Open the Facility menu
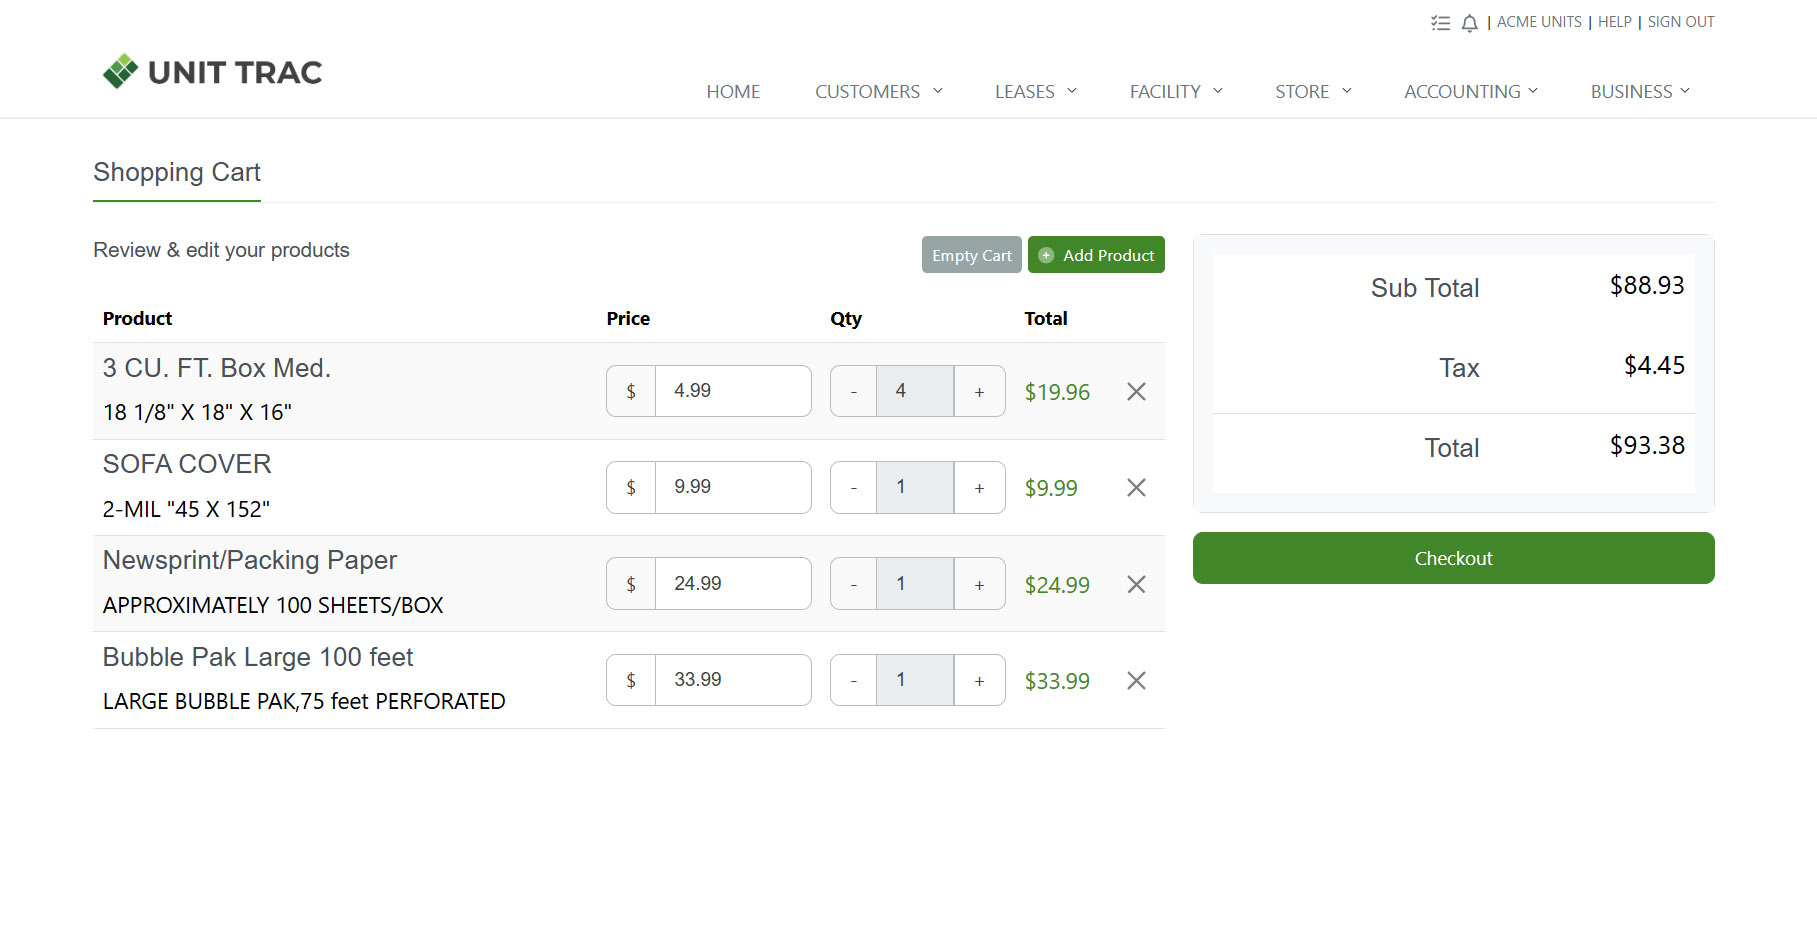Image resolution: width=1817 pixels, height=947 pixels. point(1175,92)
